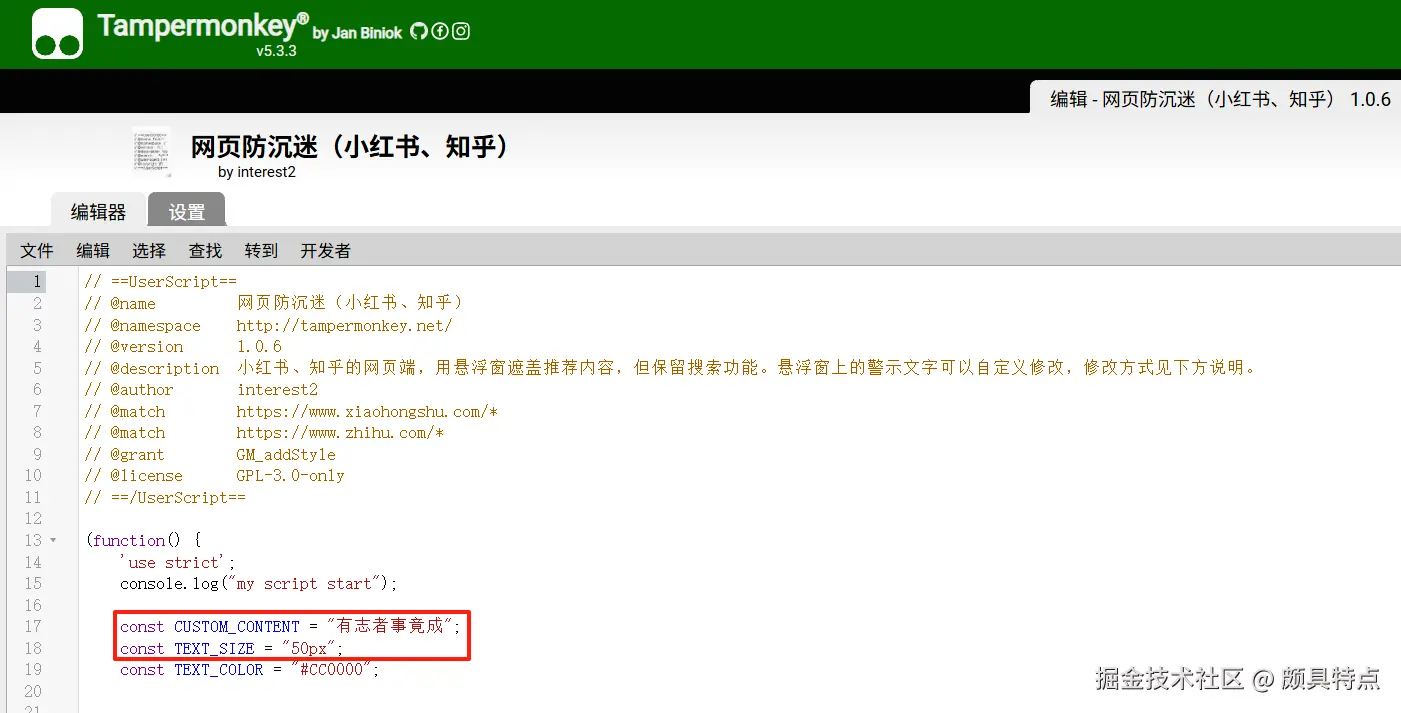
Task: Click line number 13 in the gutter
Action: [x=35, y=540]
